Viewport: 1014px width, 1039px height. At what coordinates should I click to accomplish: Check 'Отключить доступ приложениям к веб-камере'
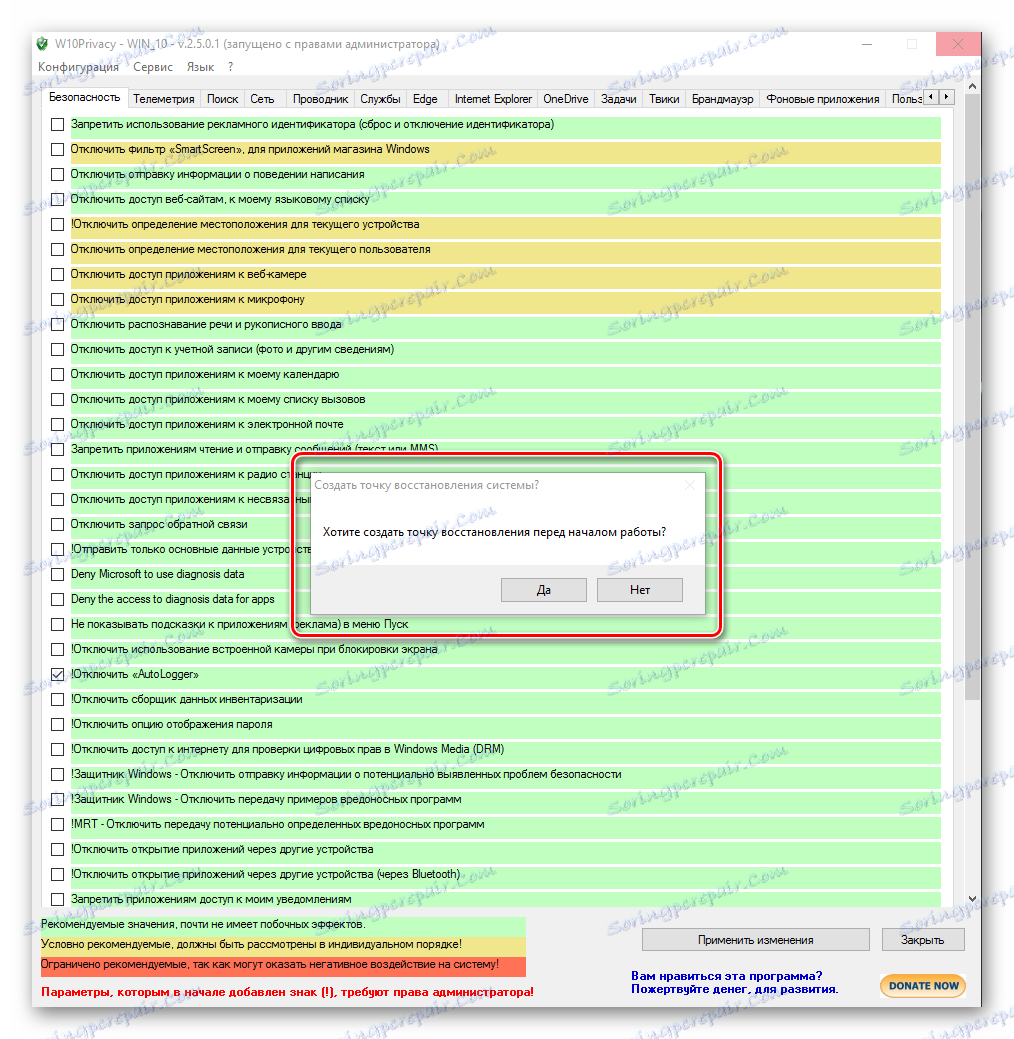57,274
